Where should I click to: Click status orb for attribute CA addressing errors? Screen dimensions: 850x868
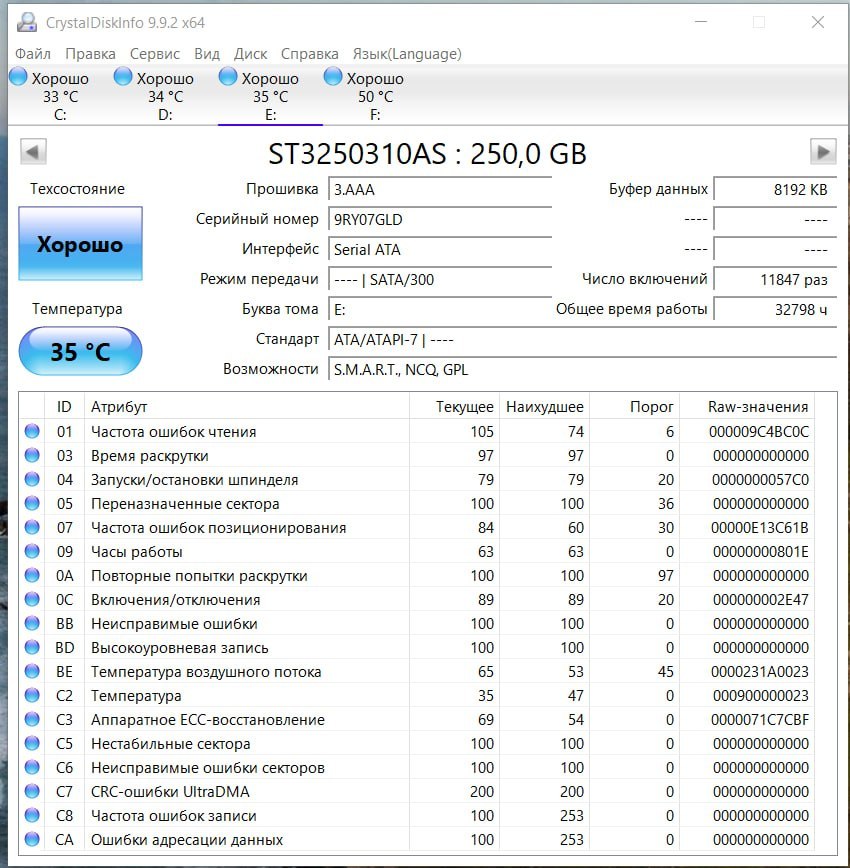pyautogui.click(x=32, y=839)
